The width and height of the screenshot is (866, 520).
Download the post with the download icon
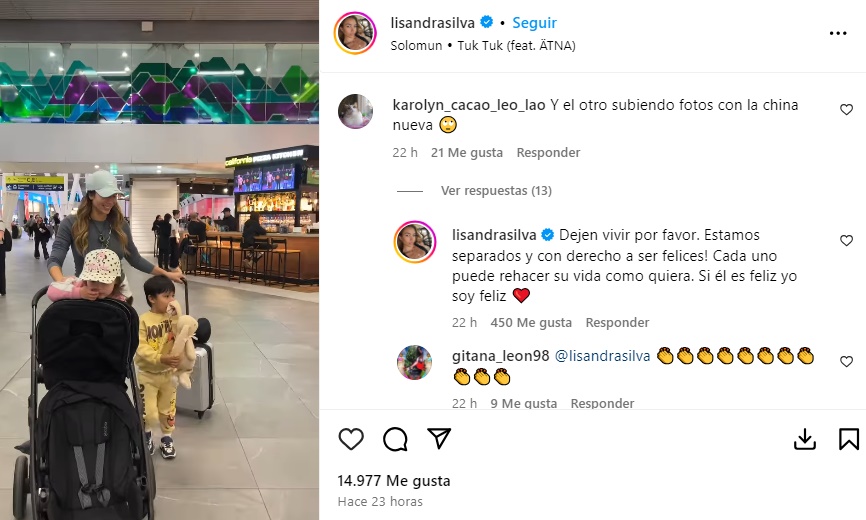point(805,439)
